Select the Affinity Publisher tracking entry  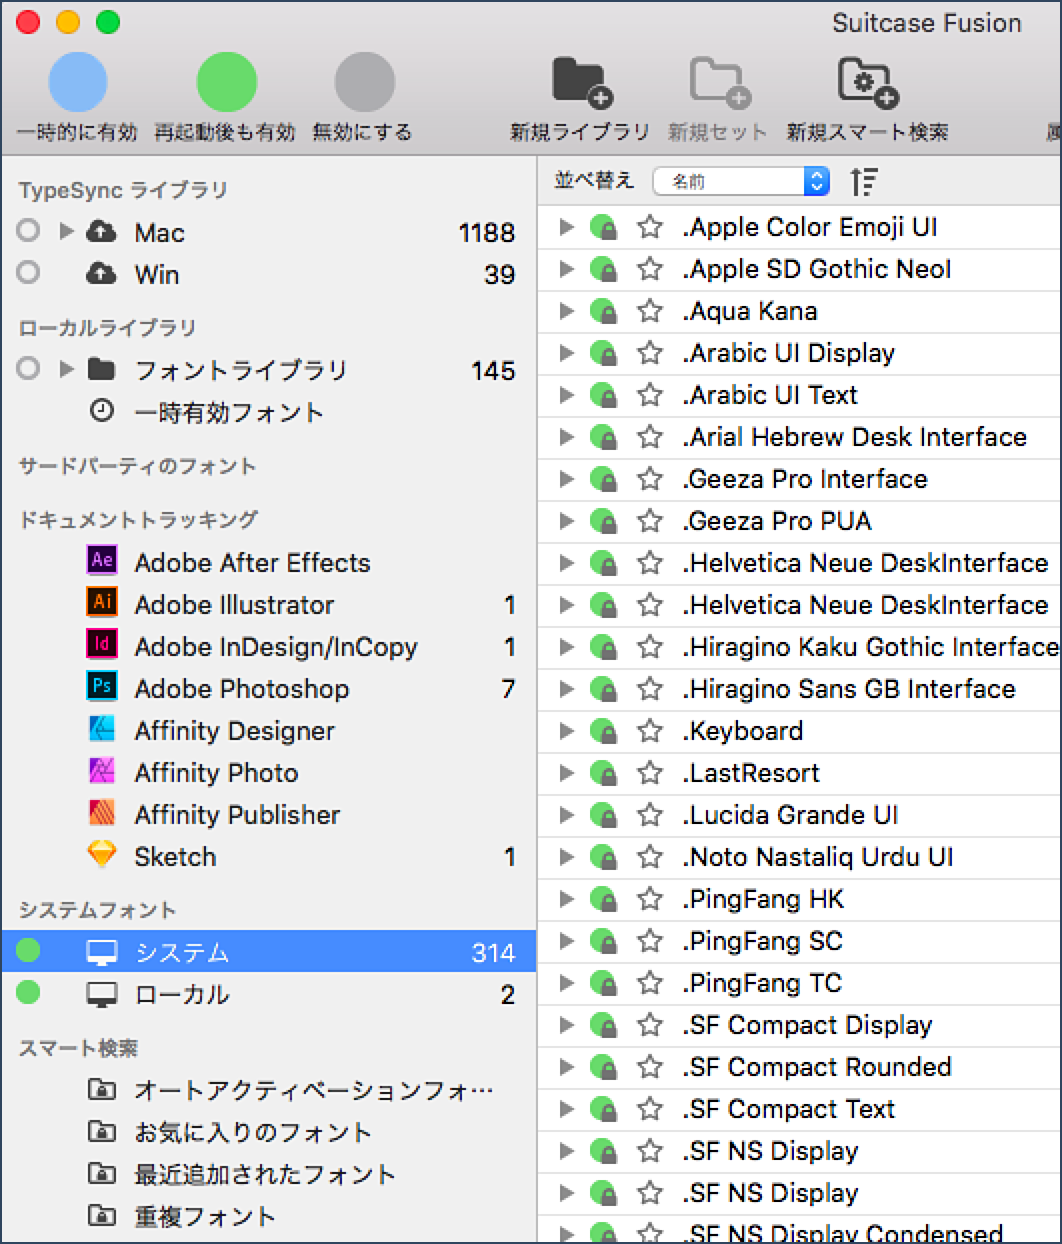click(238, 815)
